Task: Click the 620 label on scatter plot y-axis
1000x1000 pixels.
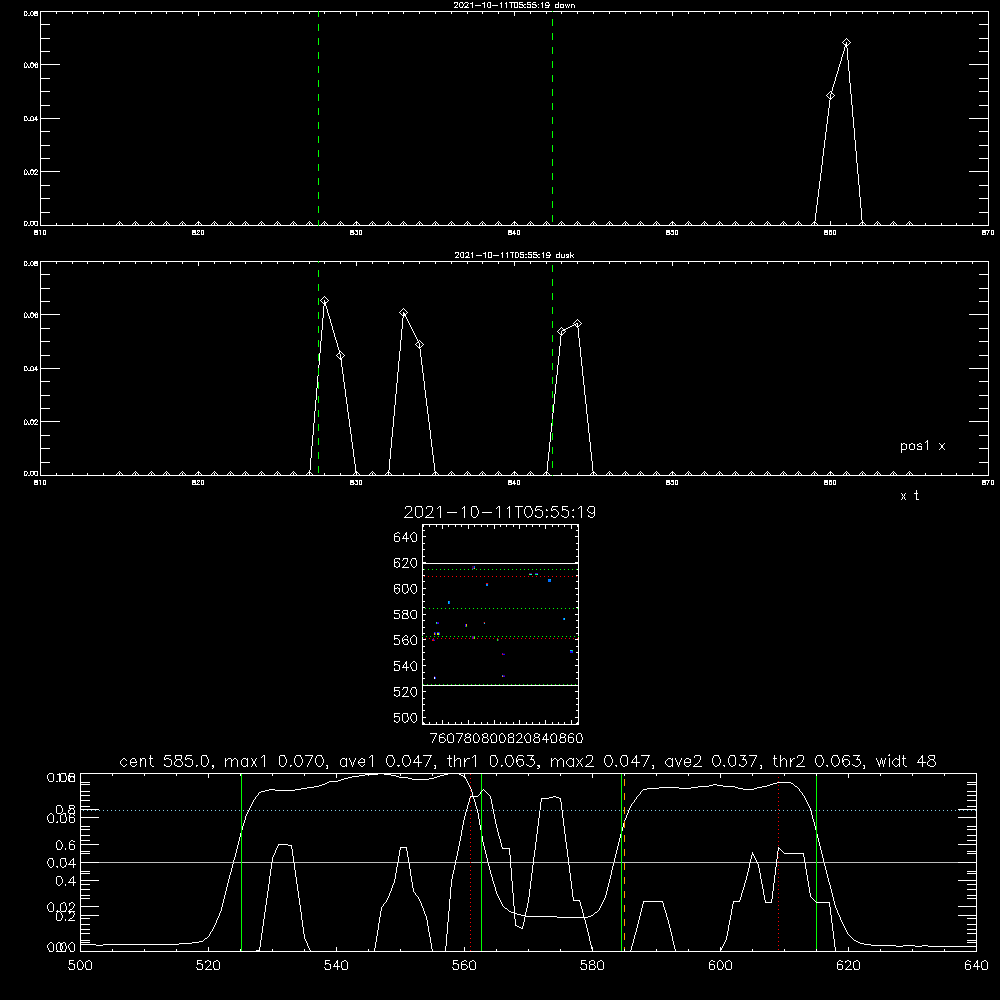Action: (406, 563)
